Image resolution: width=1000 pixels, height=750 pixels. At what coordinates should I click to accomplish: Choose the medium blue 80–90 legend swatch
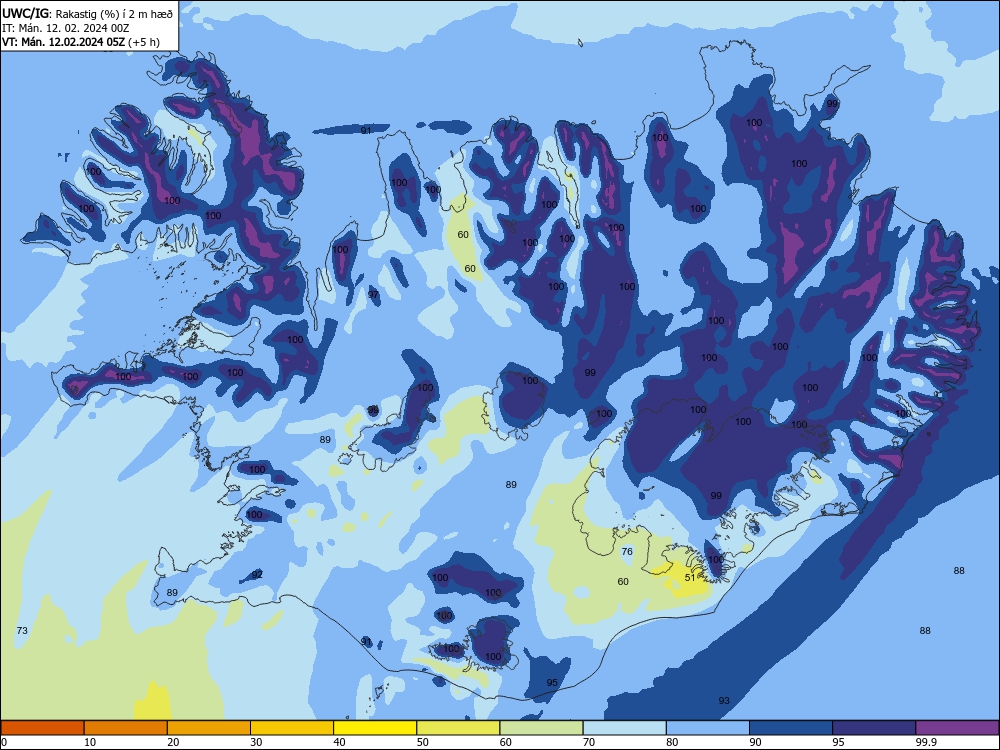pos(708,728)
